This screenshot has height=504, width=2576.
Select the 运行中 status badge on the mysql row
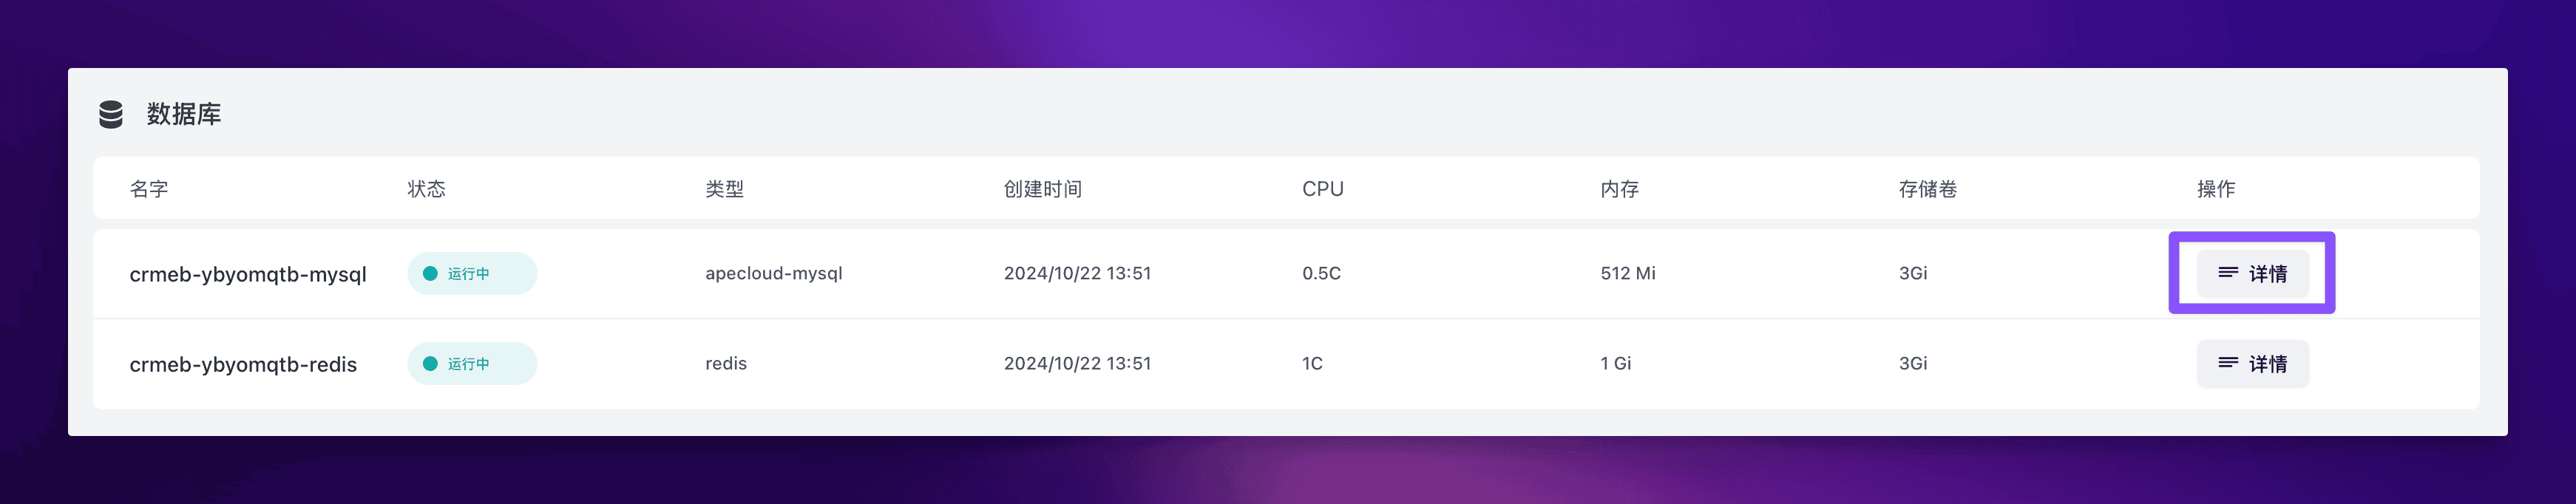(471, 272)
